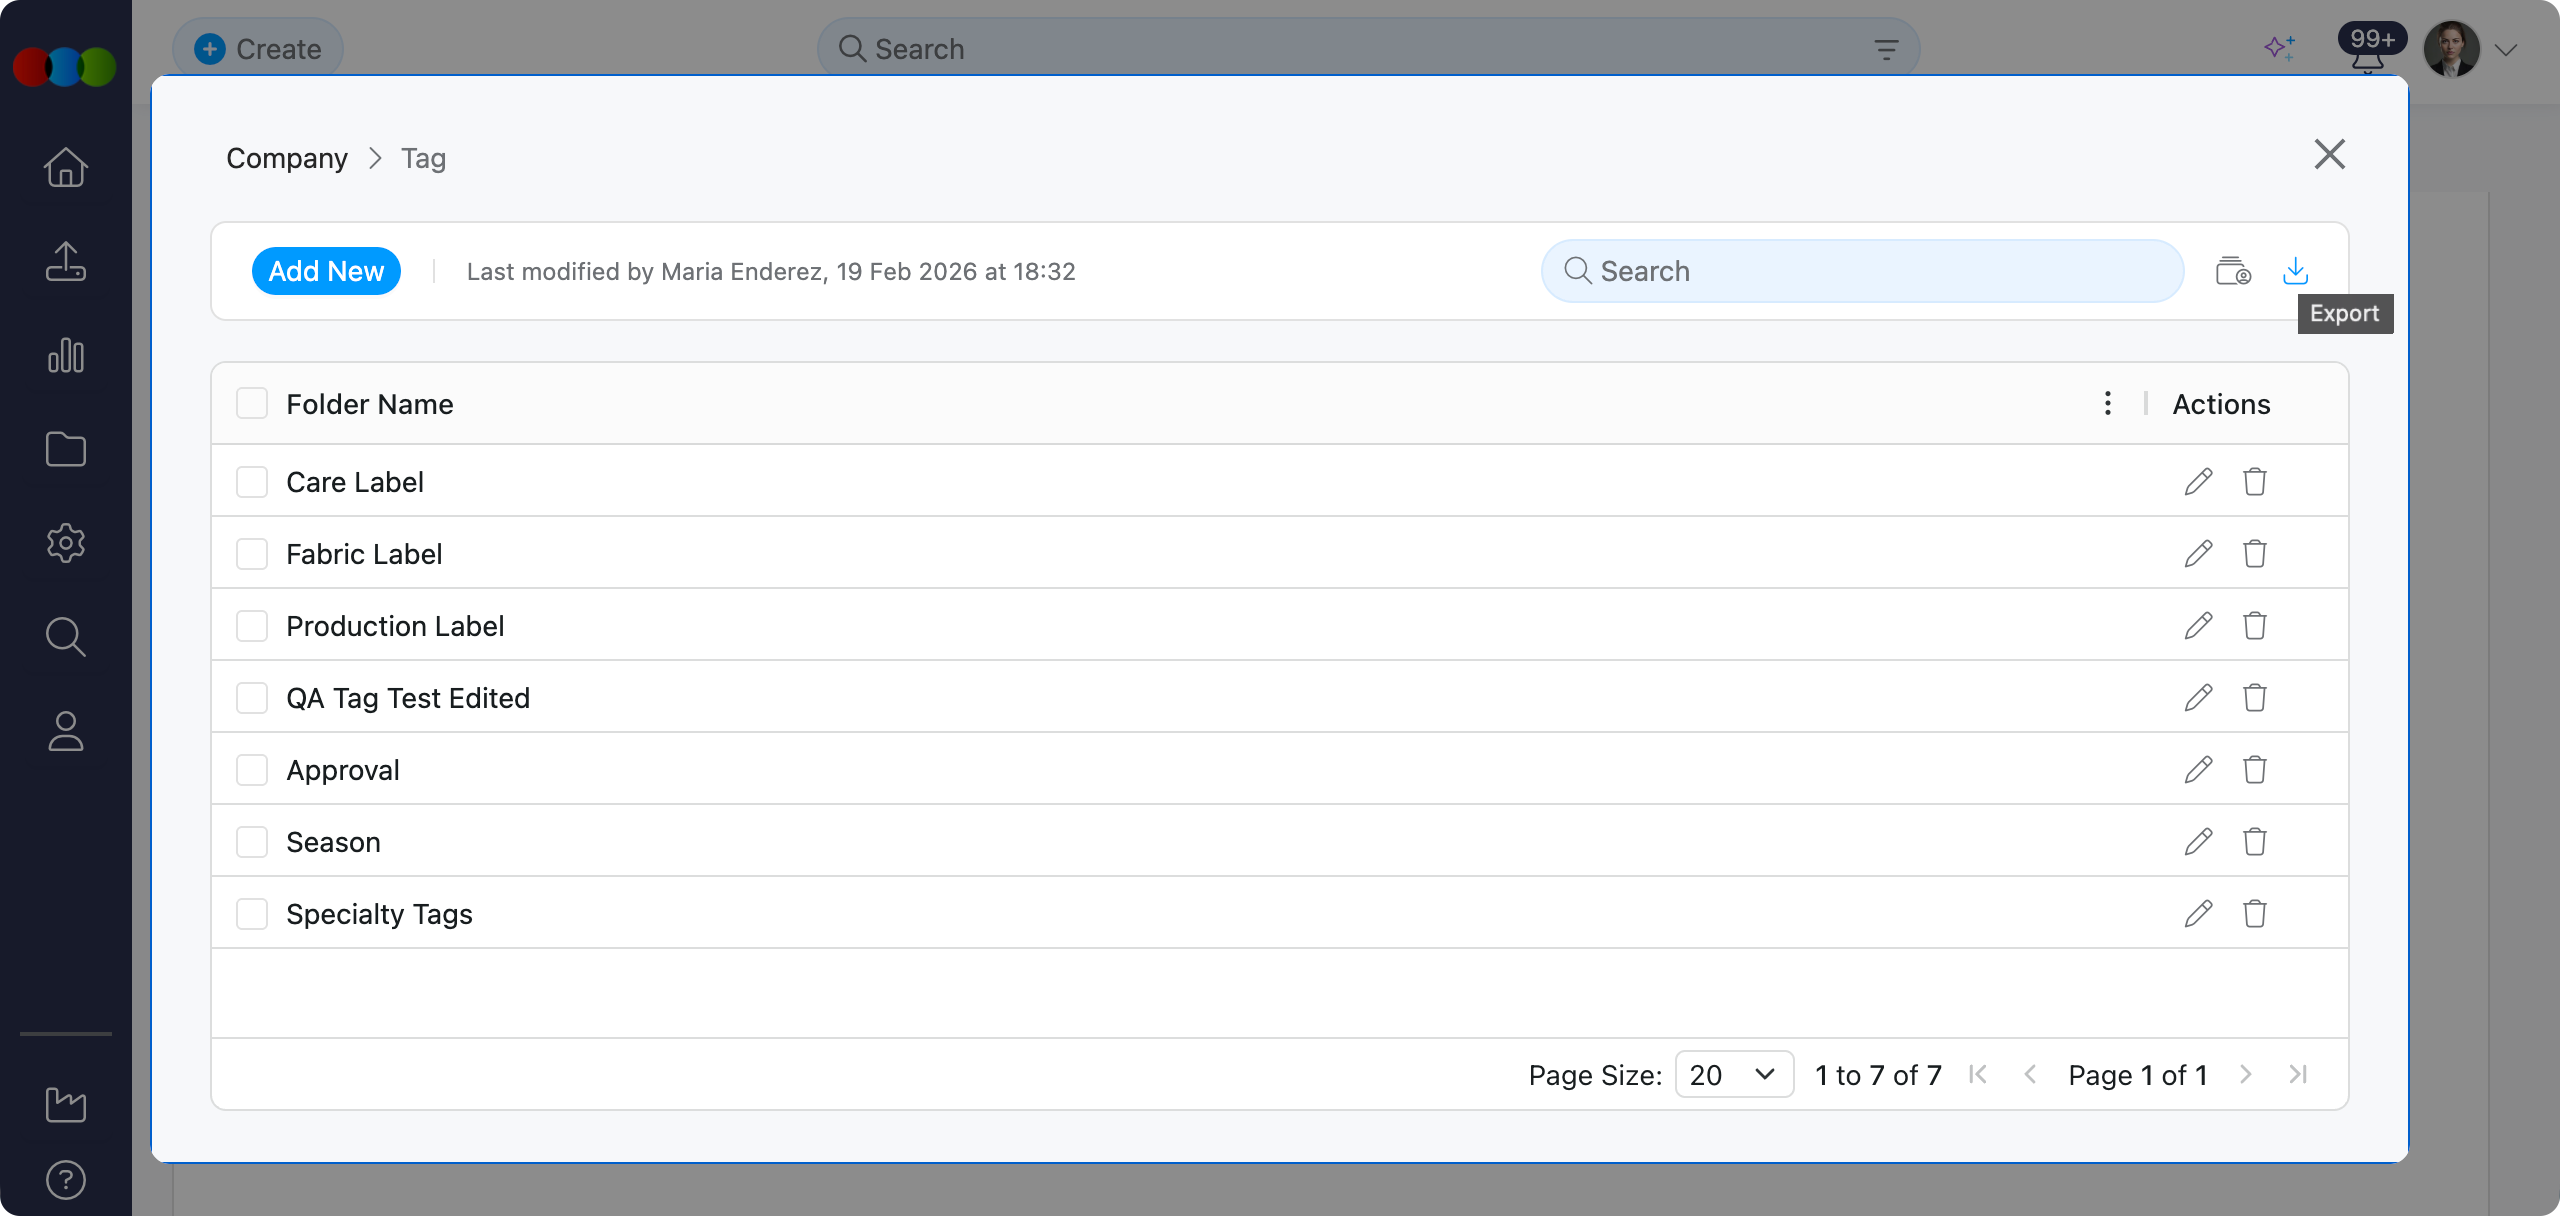Viewport: 2560px width, 1216px height.
Task: Expand the user profile chevron menu
Action: click(x=2506, y=50)
